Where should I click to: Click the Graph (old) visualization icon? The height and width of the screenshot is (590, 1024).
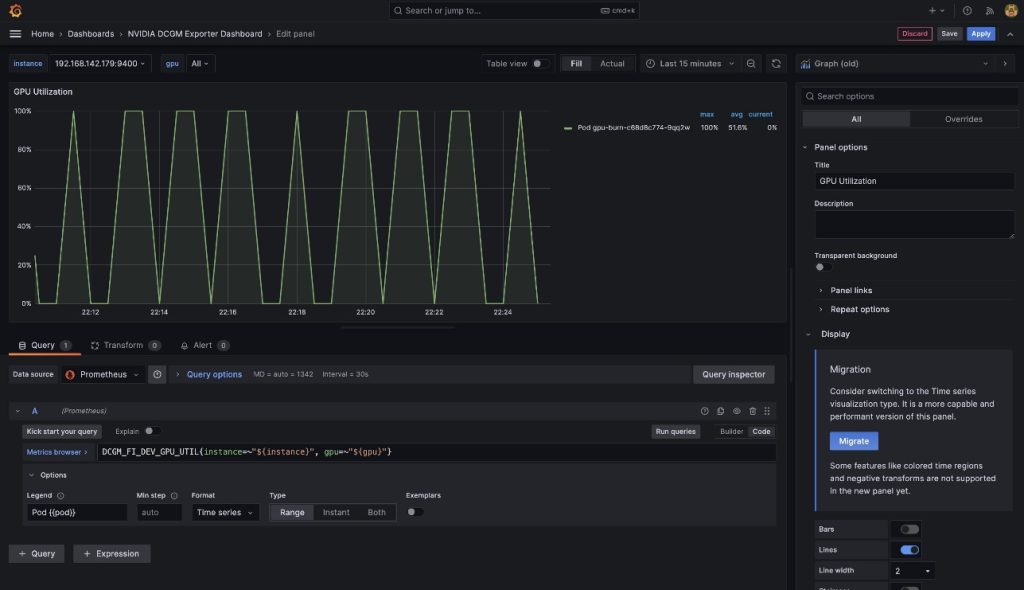(805, 63)
